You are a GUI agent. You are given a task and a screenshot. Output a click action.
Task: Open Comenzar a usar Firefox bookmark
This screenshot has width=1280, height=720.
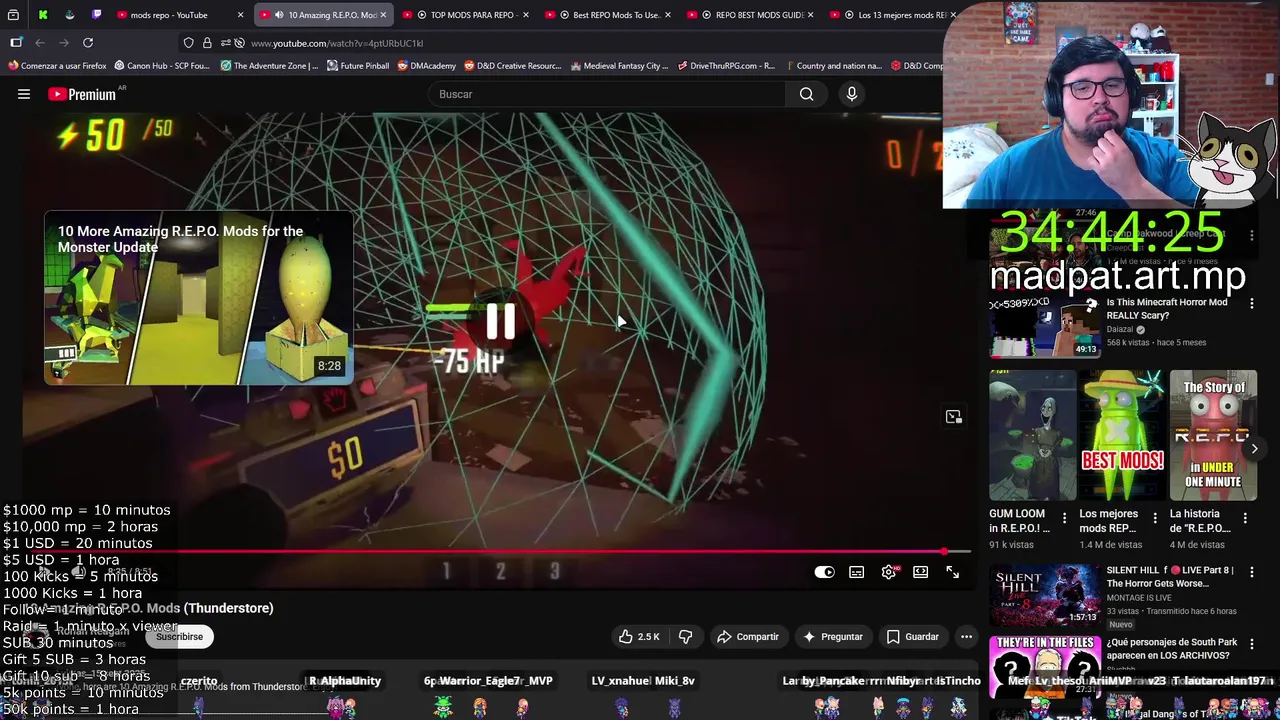[57, 66]
